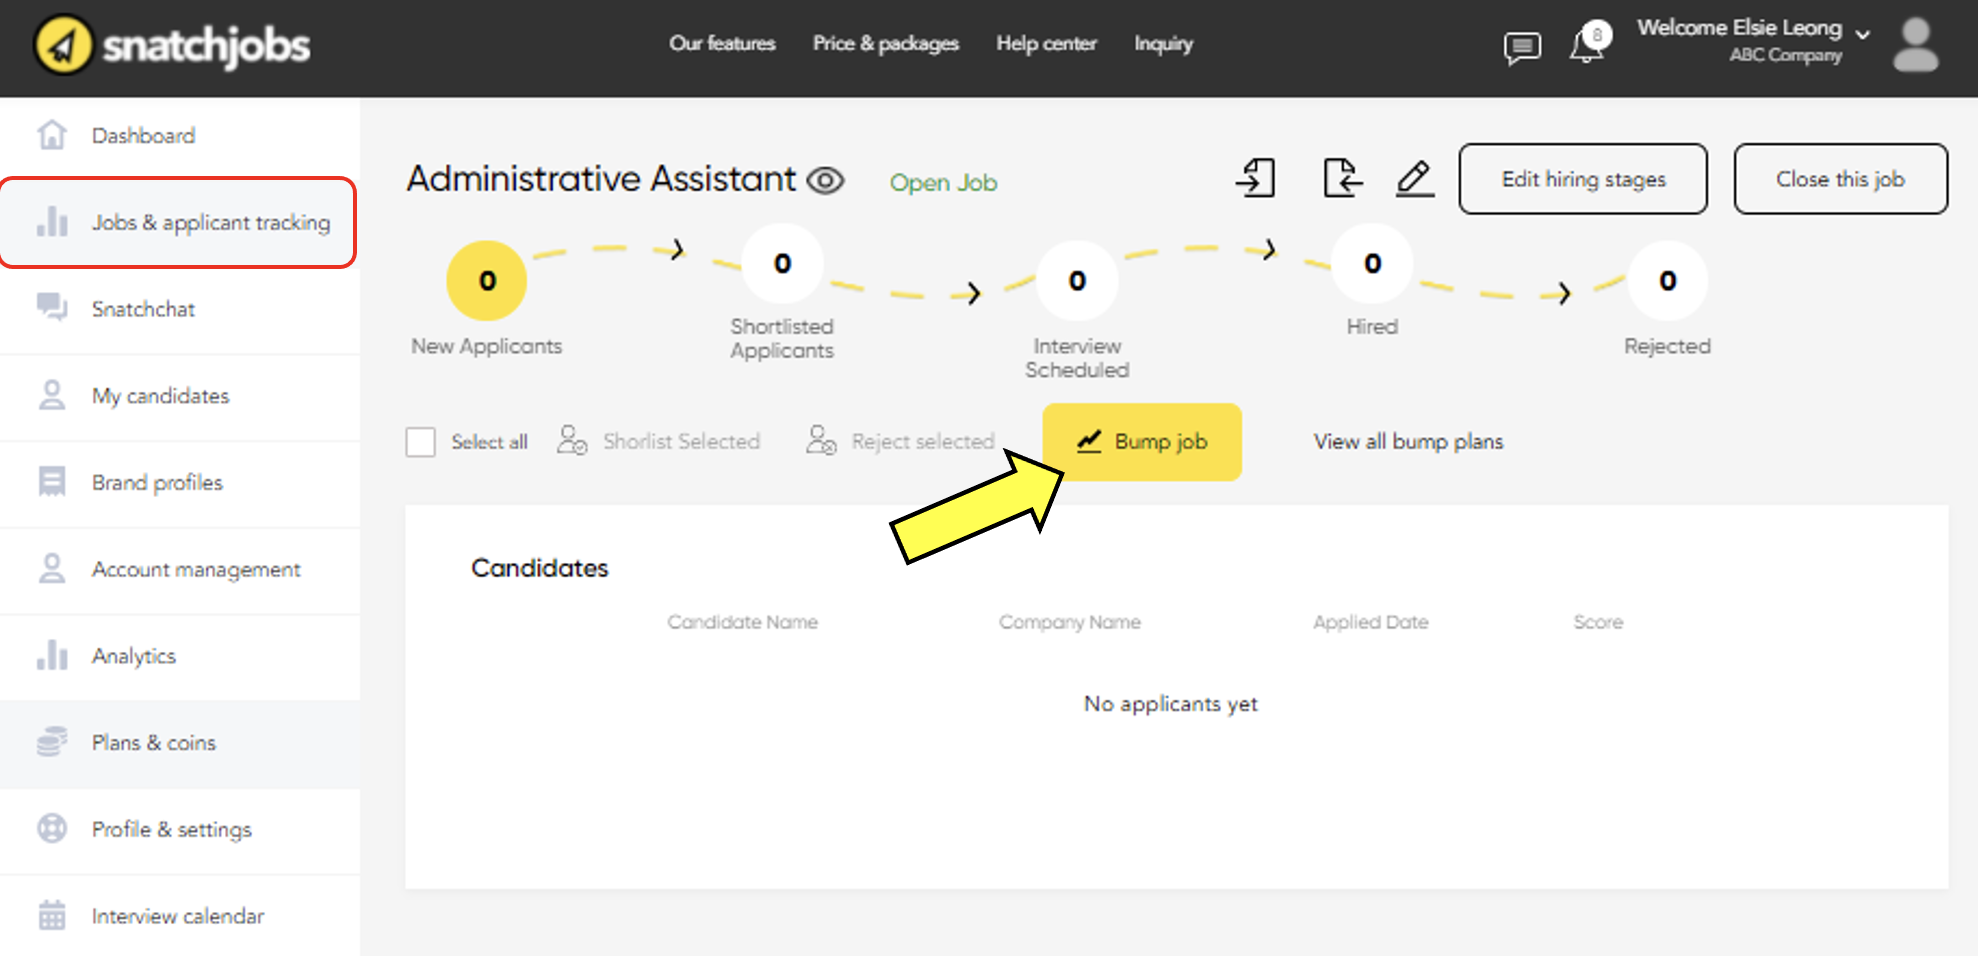The image size is (1978, 958).
Task: Open the chat messages icon in header
Action: point(1521,47)
